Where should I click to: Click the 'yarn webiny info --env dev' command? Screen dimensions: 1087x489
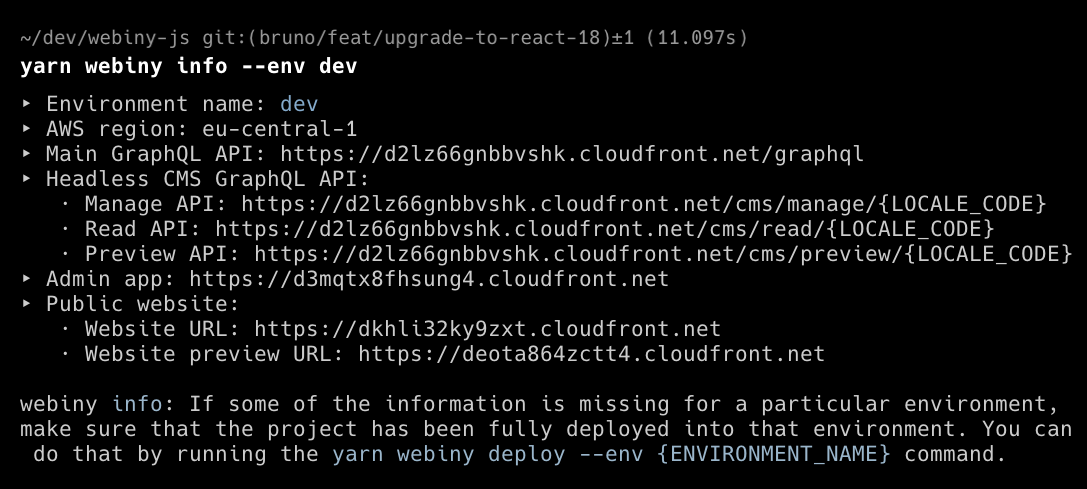coord(189,67)
